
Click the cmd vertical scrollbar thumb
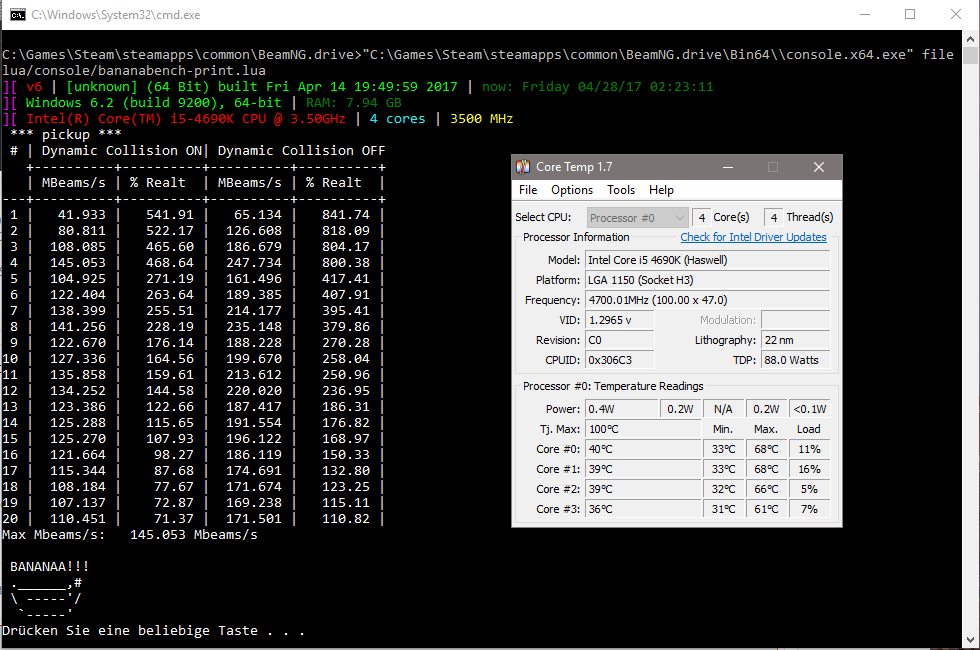(970, 56)
